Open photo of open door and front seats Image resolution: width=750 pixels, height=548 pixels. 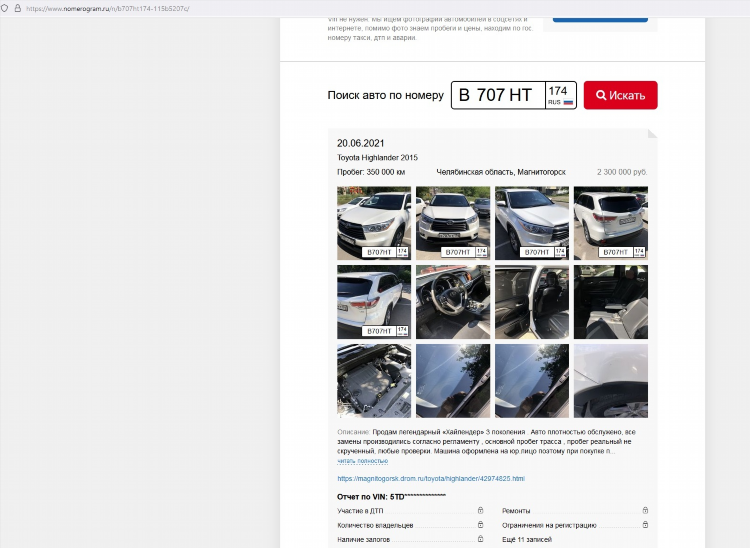tap(532, 302)
